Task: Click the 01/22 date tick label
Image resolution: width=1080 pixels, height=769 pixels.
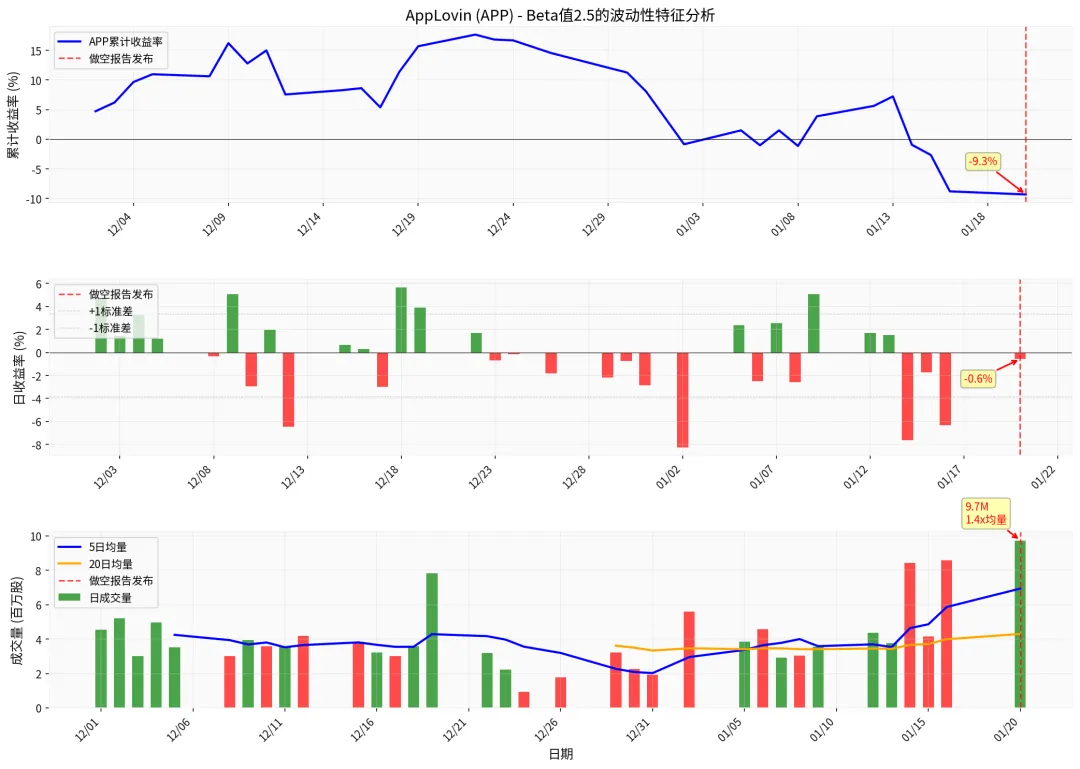Action: 1043,478
